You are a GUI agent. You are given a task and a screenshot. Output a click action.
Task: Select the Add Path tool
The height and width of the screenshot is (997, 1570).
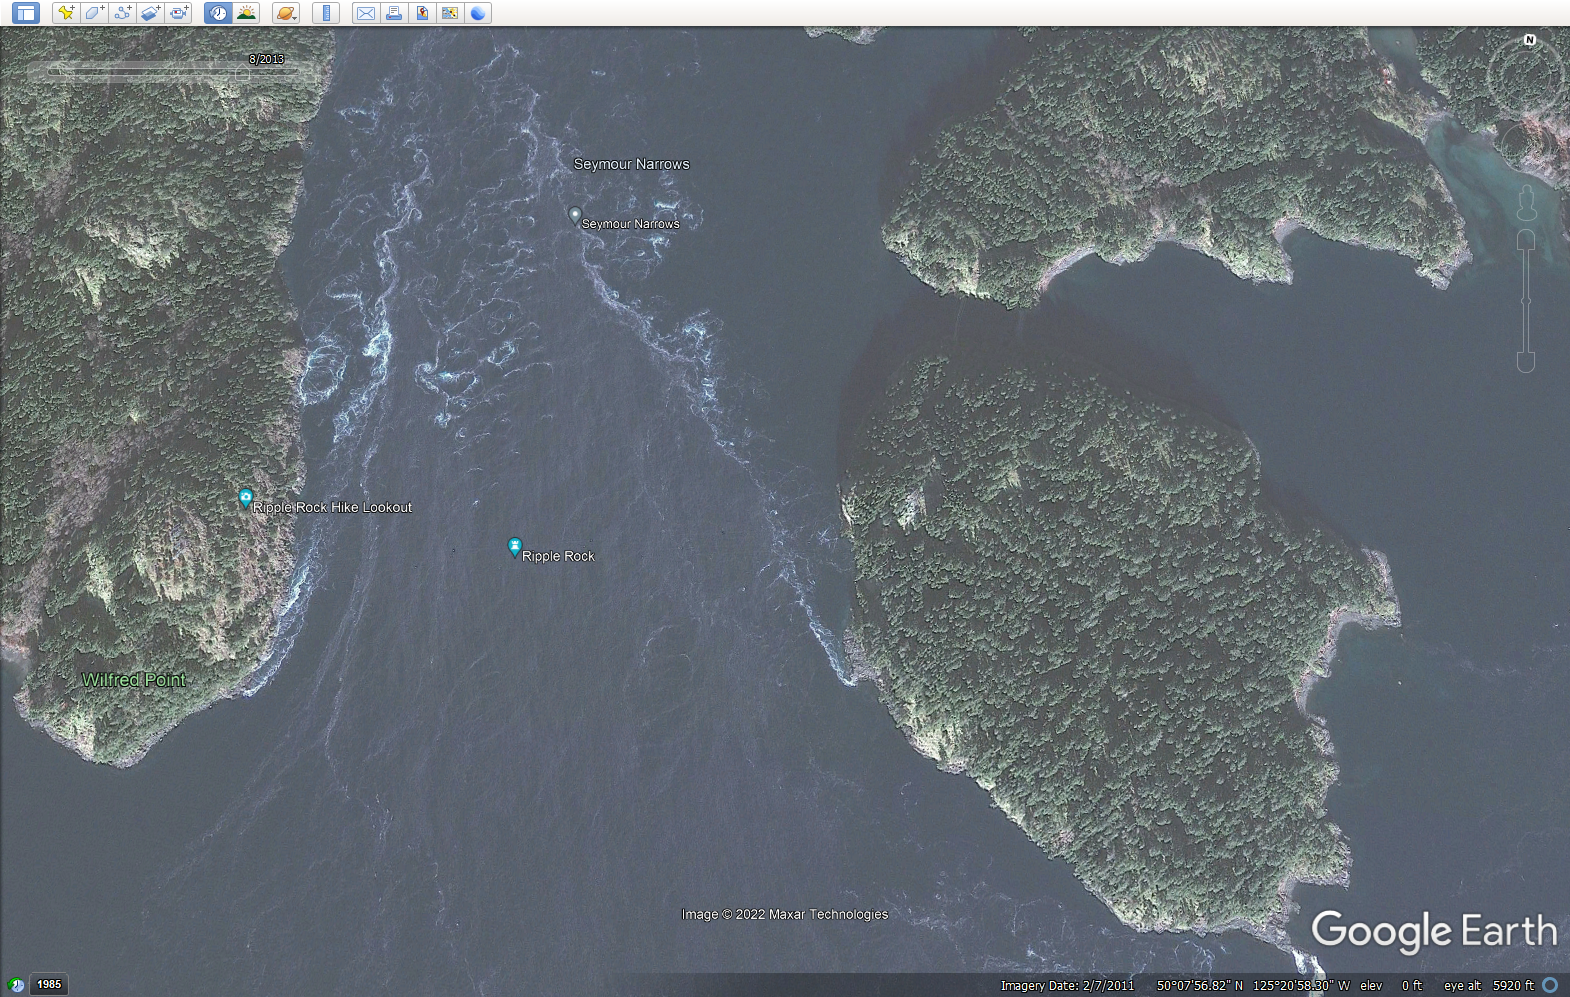pyautogui.click(x=122, y=13)
